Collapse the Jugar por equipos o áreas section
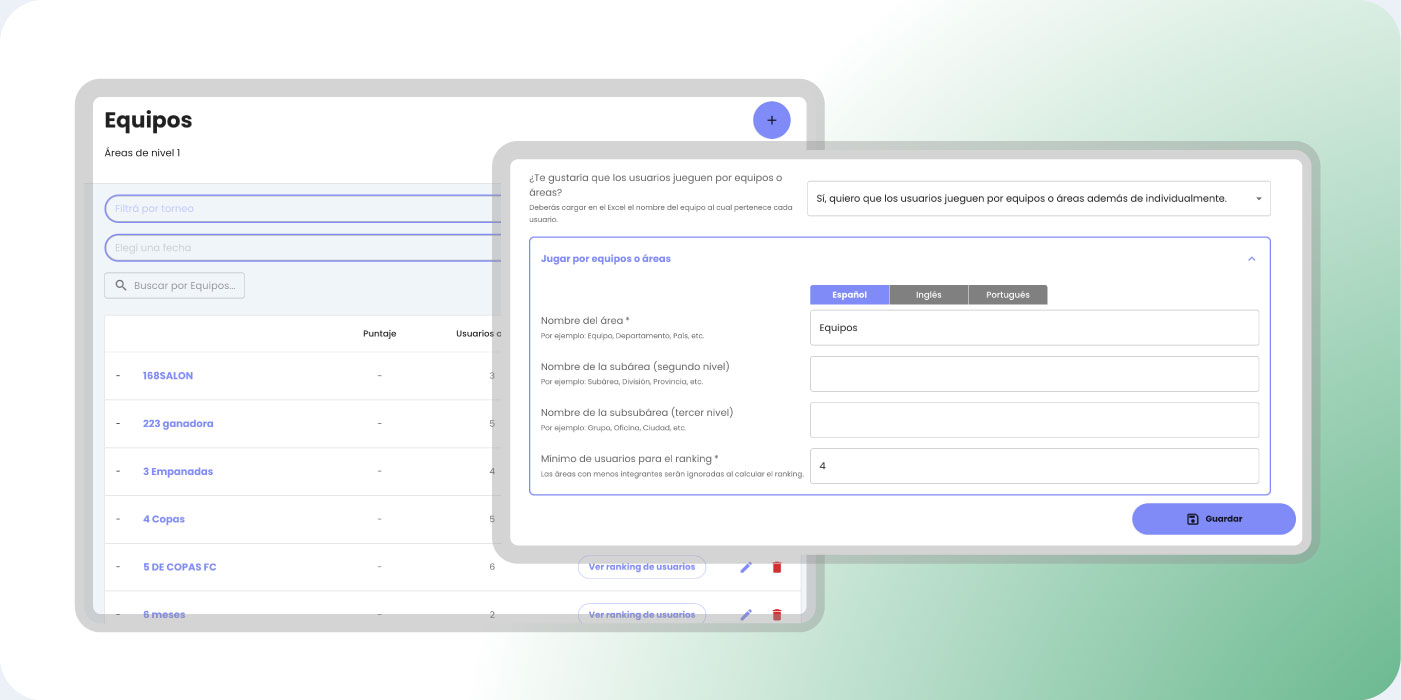 1251,259
